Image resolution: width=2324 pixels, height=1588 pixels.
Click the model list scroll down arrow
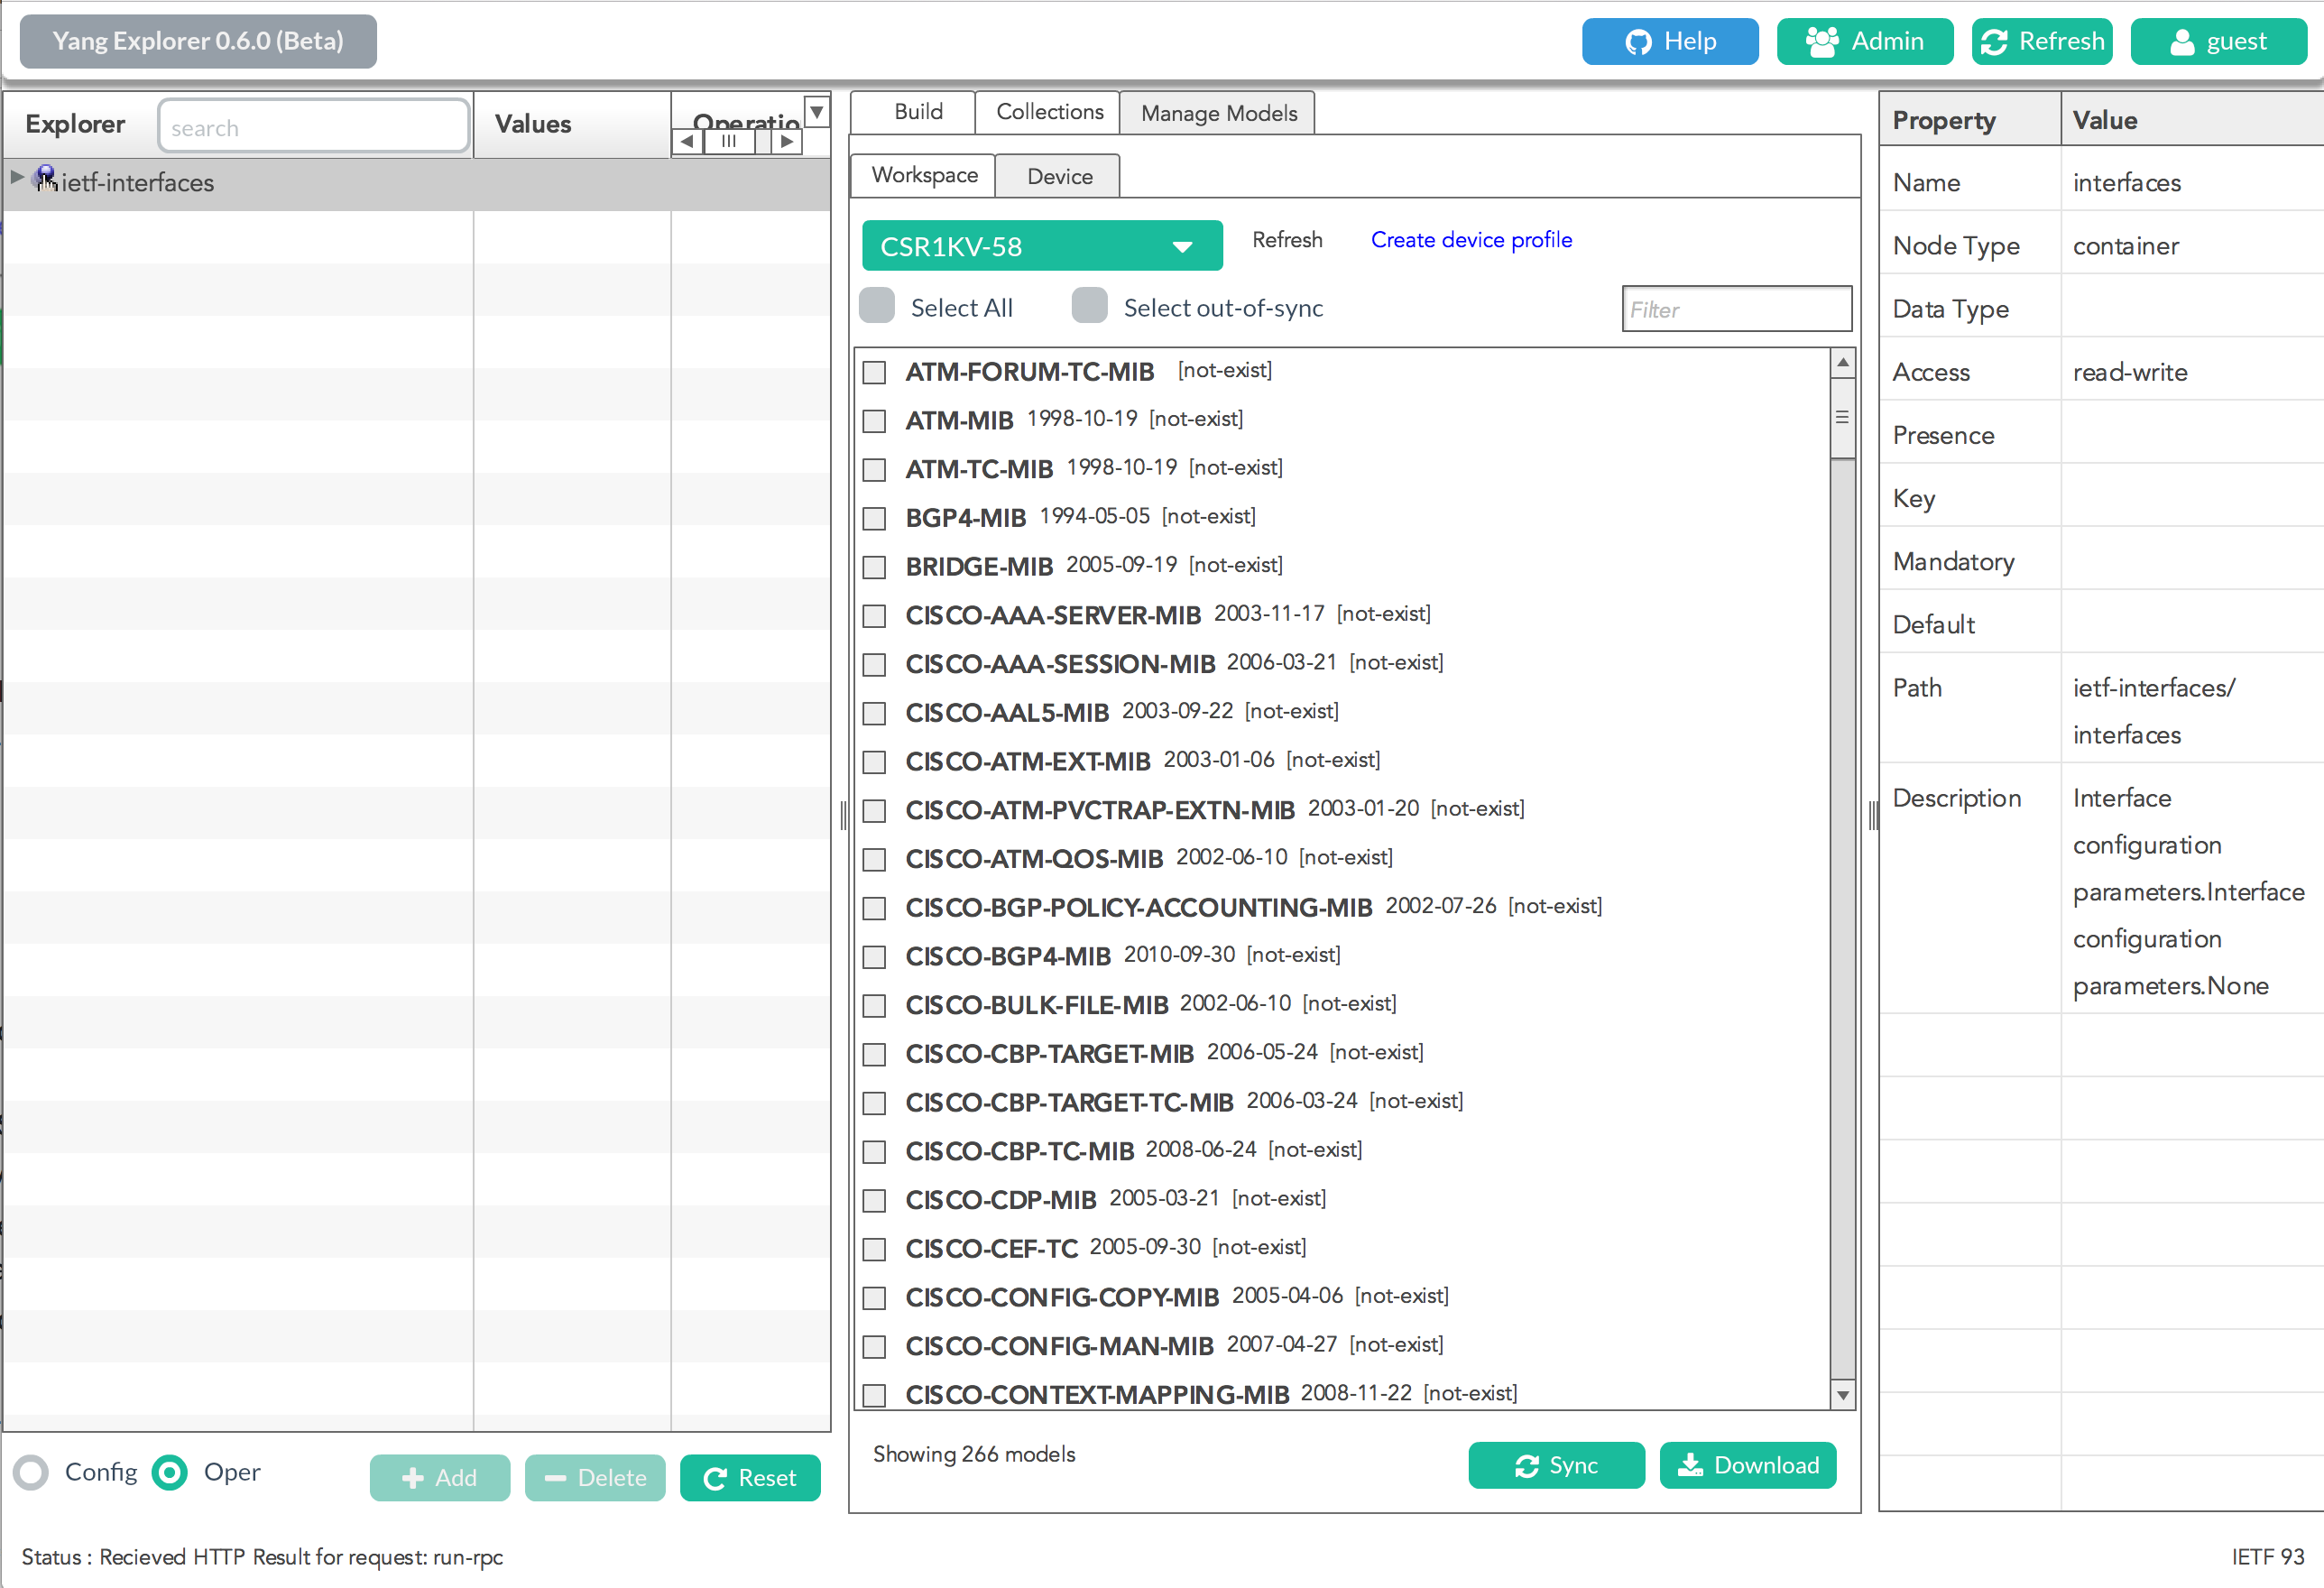pos(1842,1395)
